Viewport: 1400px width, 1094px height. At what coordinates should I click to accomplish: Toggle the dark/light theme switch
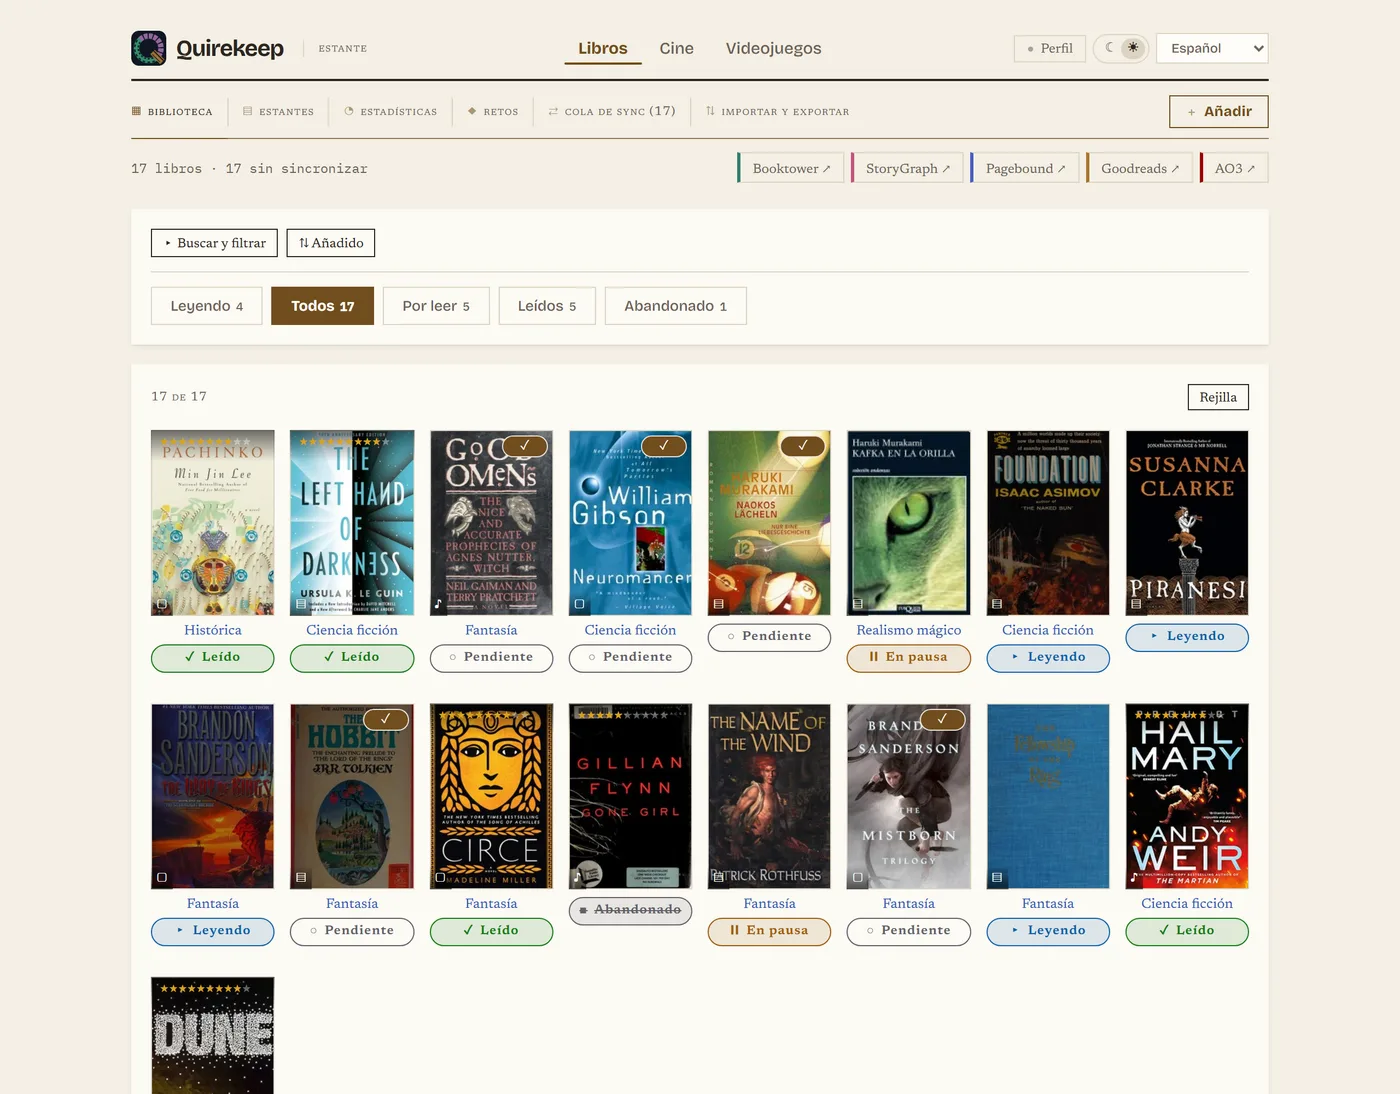pyautogui.click(x=1121, y=48)
